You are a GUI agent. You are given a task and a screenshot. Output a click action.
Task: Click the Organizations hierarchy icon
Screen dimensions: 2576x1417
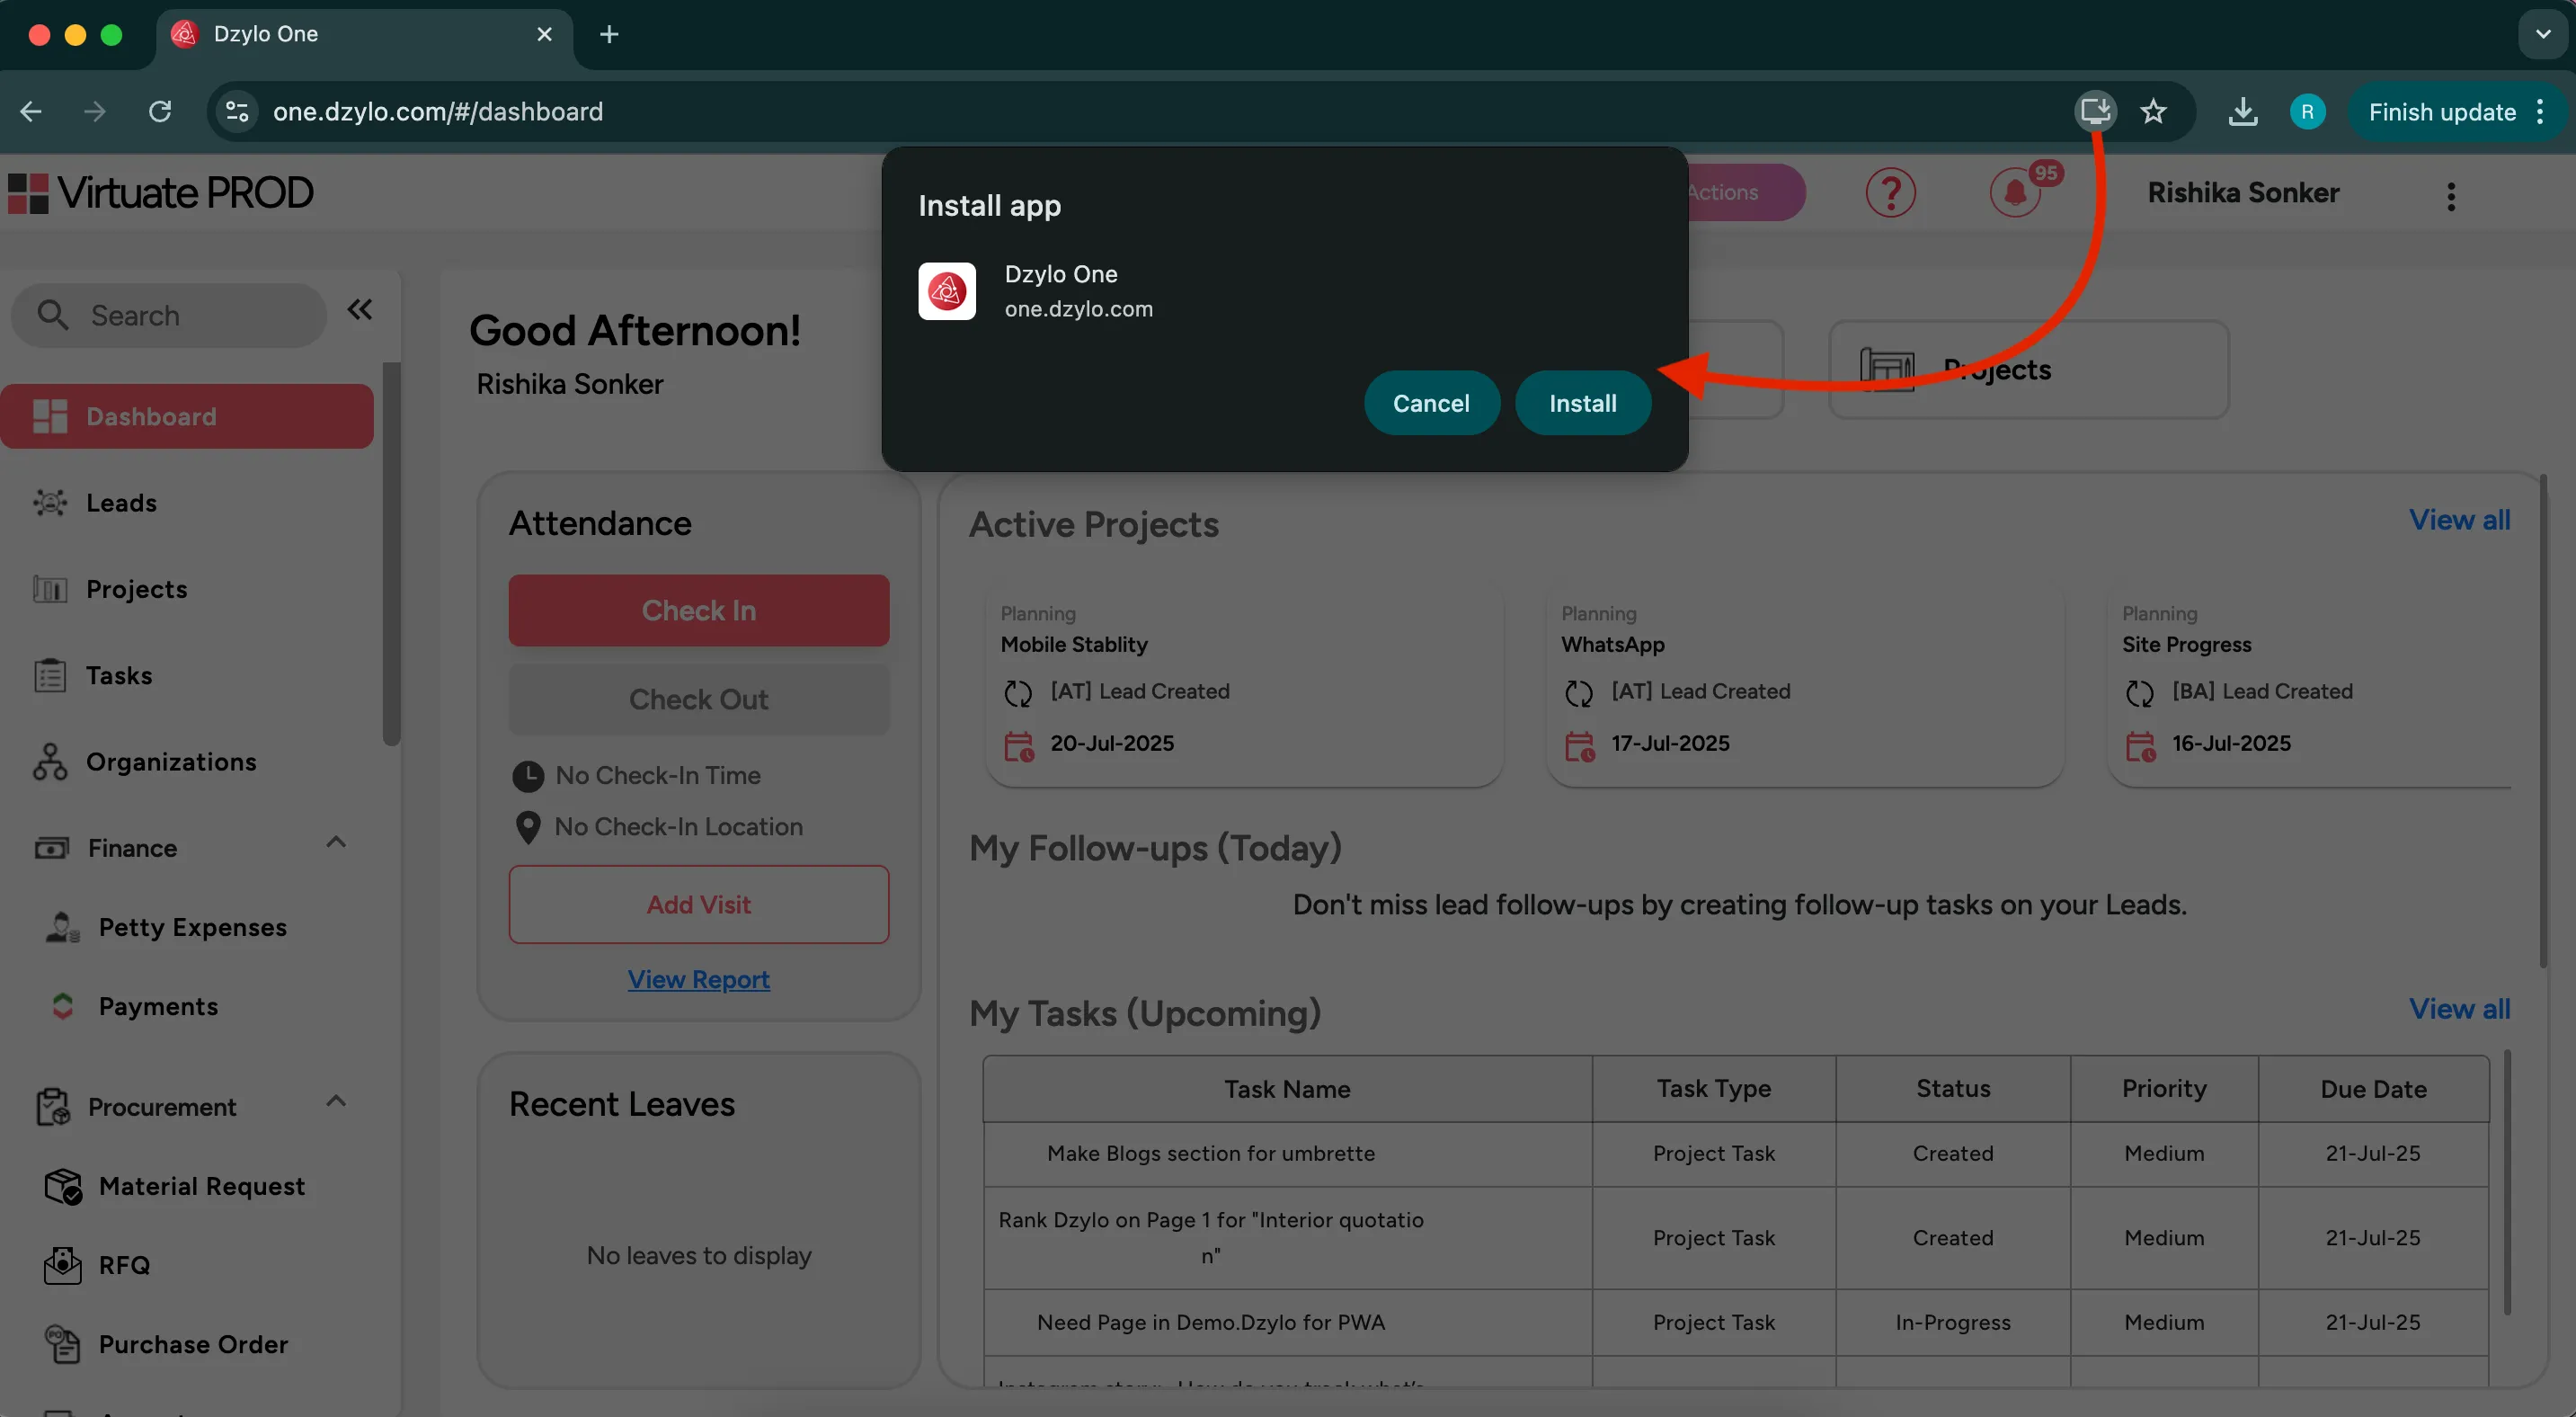[50, 761]
